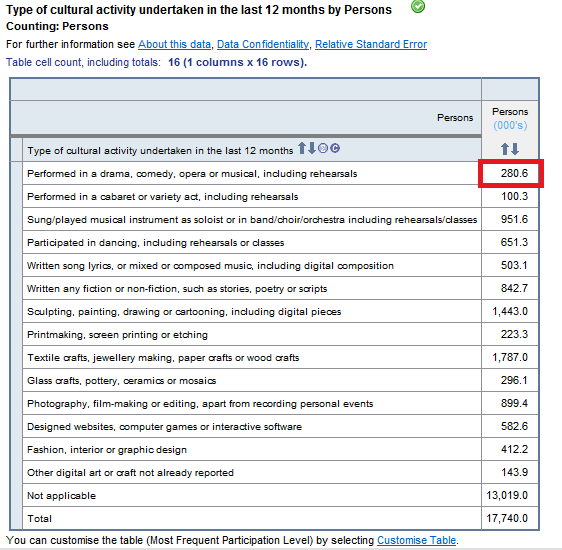Click 'Sculpting, painting, drawing or cartooning' row label
562x550 pixels.
click(x=184, y=311)
